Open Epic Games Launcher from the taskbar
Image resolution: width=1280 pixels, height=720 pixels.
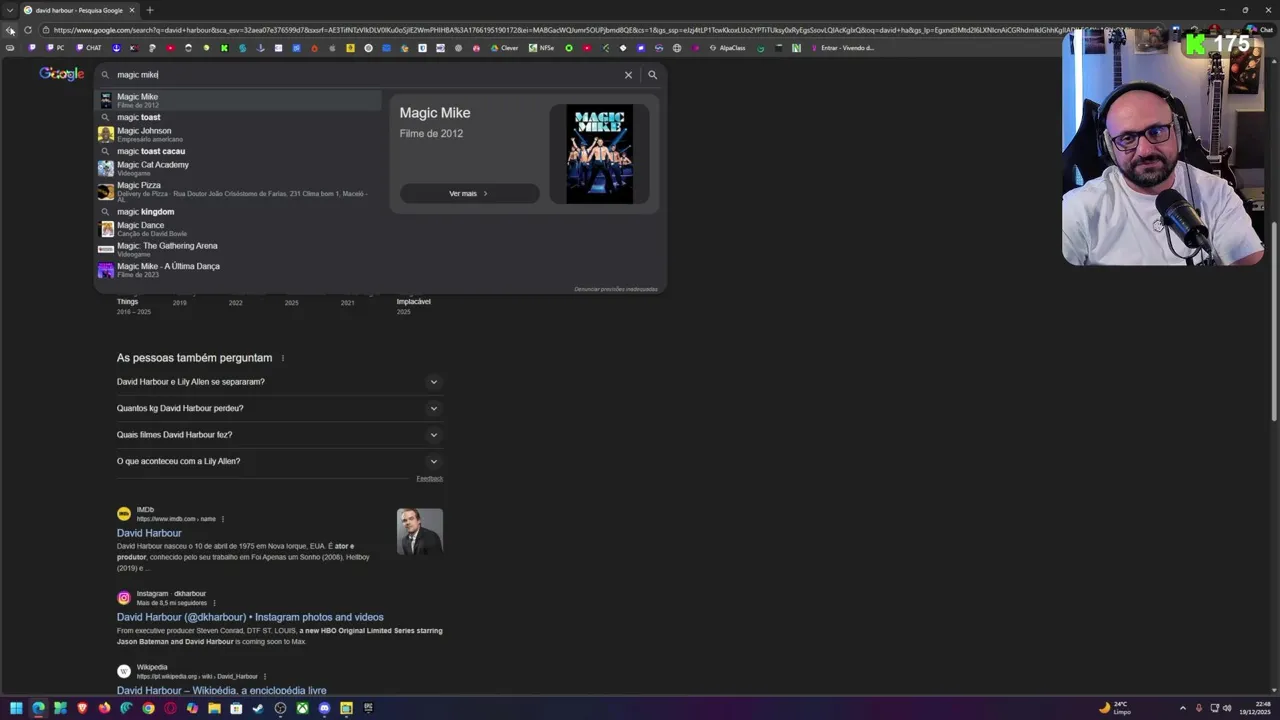coord(368,708)
